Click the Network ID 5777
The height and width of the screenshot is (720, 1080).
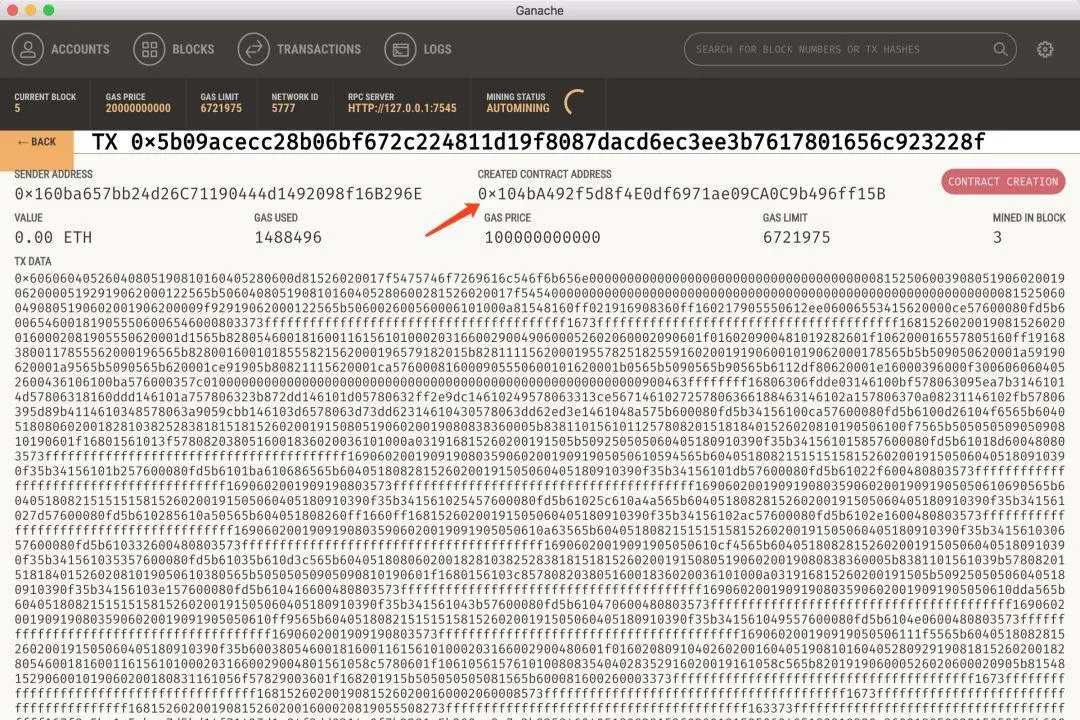point(283,108)
